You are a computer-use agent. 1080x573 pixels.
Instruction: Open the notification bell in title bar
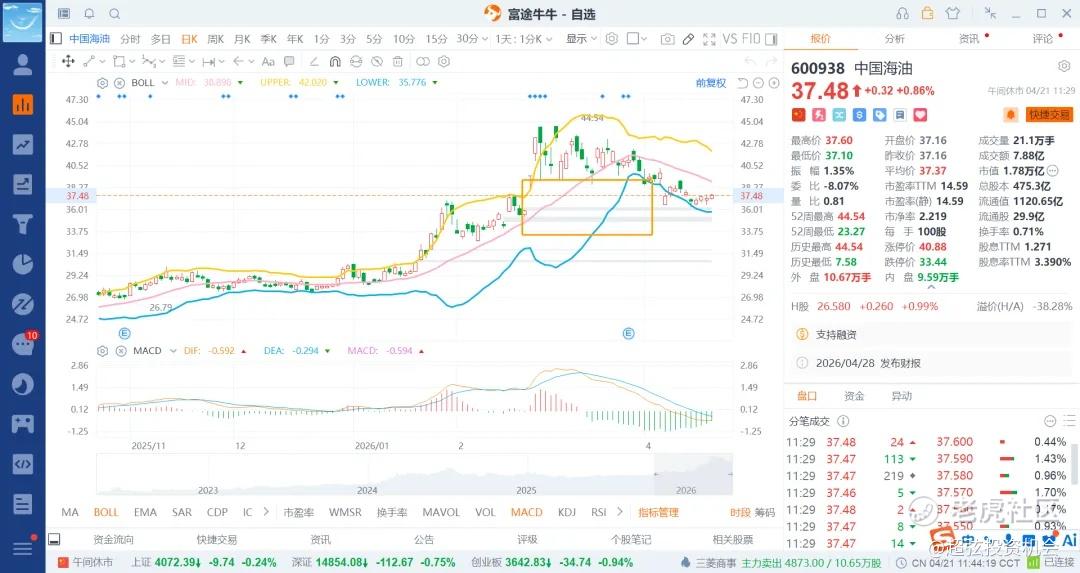pos(89,13)
